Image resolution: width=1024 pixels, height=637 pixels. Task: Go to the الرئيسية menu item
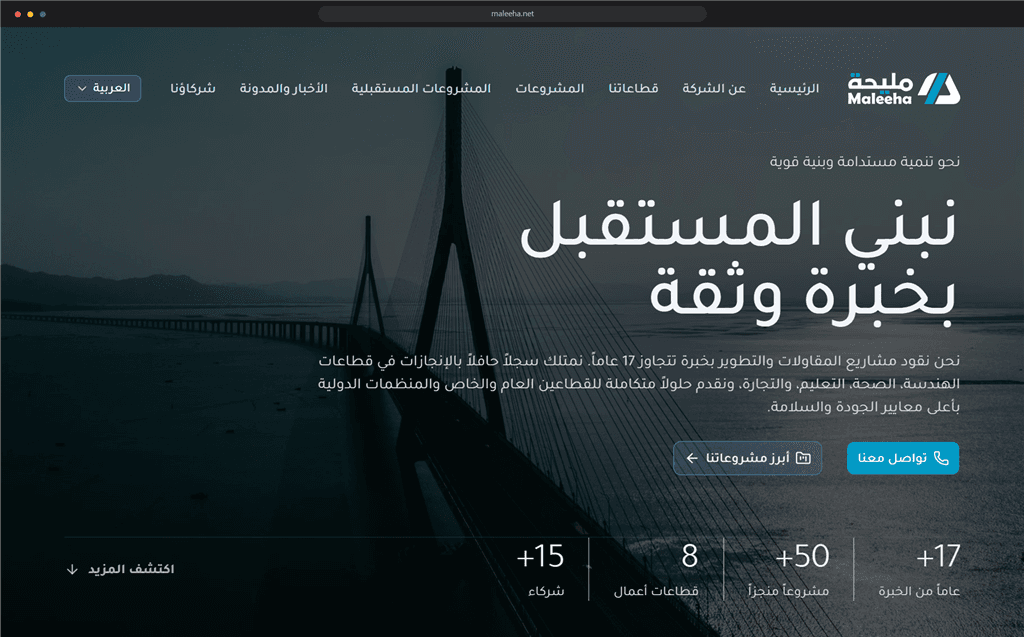click(x=794, y=88)
